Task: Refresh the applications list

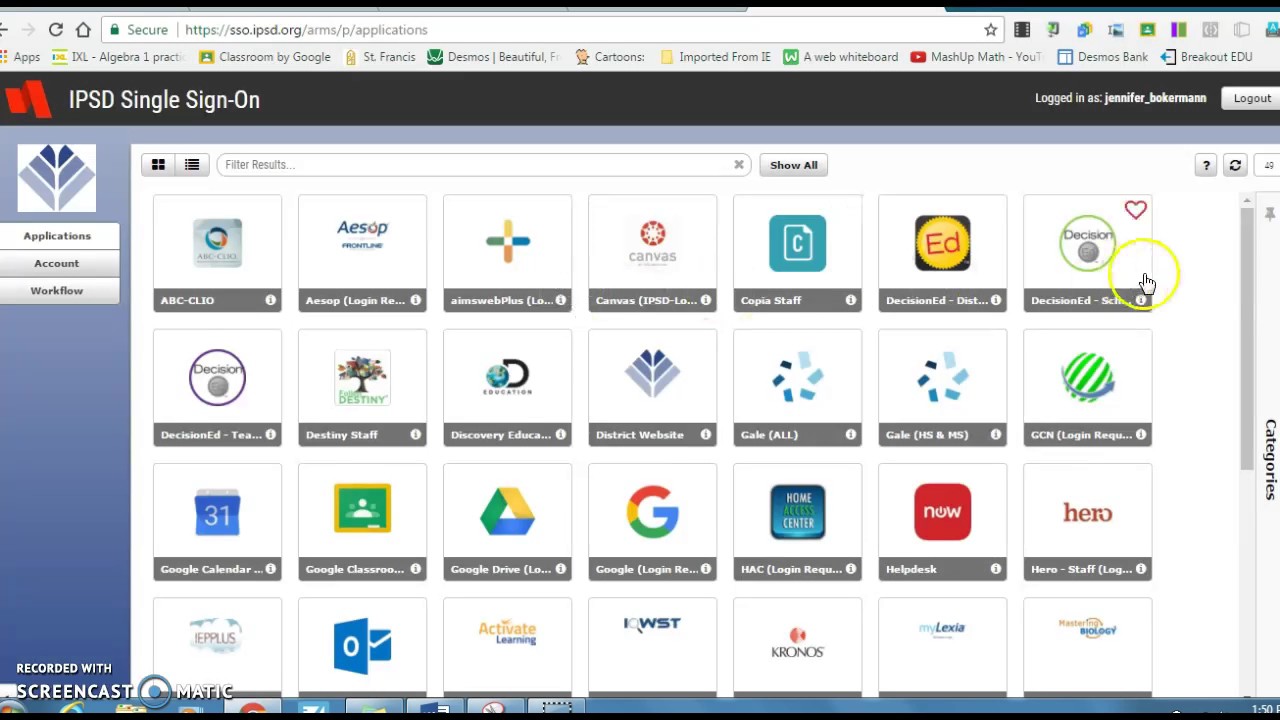Action: tap(1235, 166)
